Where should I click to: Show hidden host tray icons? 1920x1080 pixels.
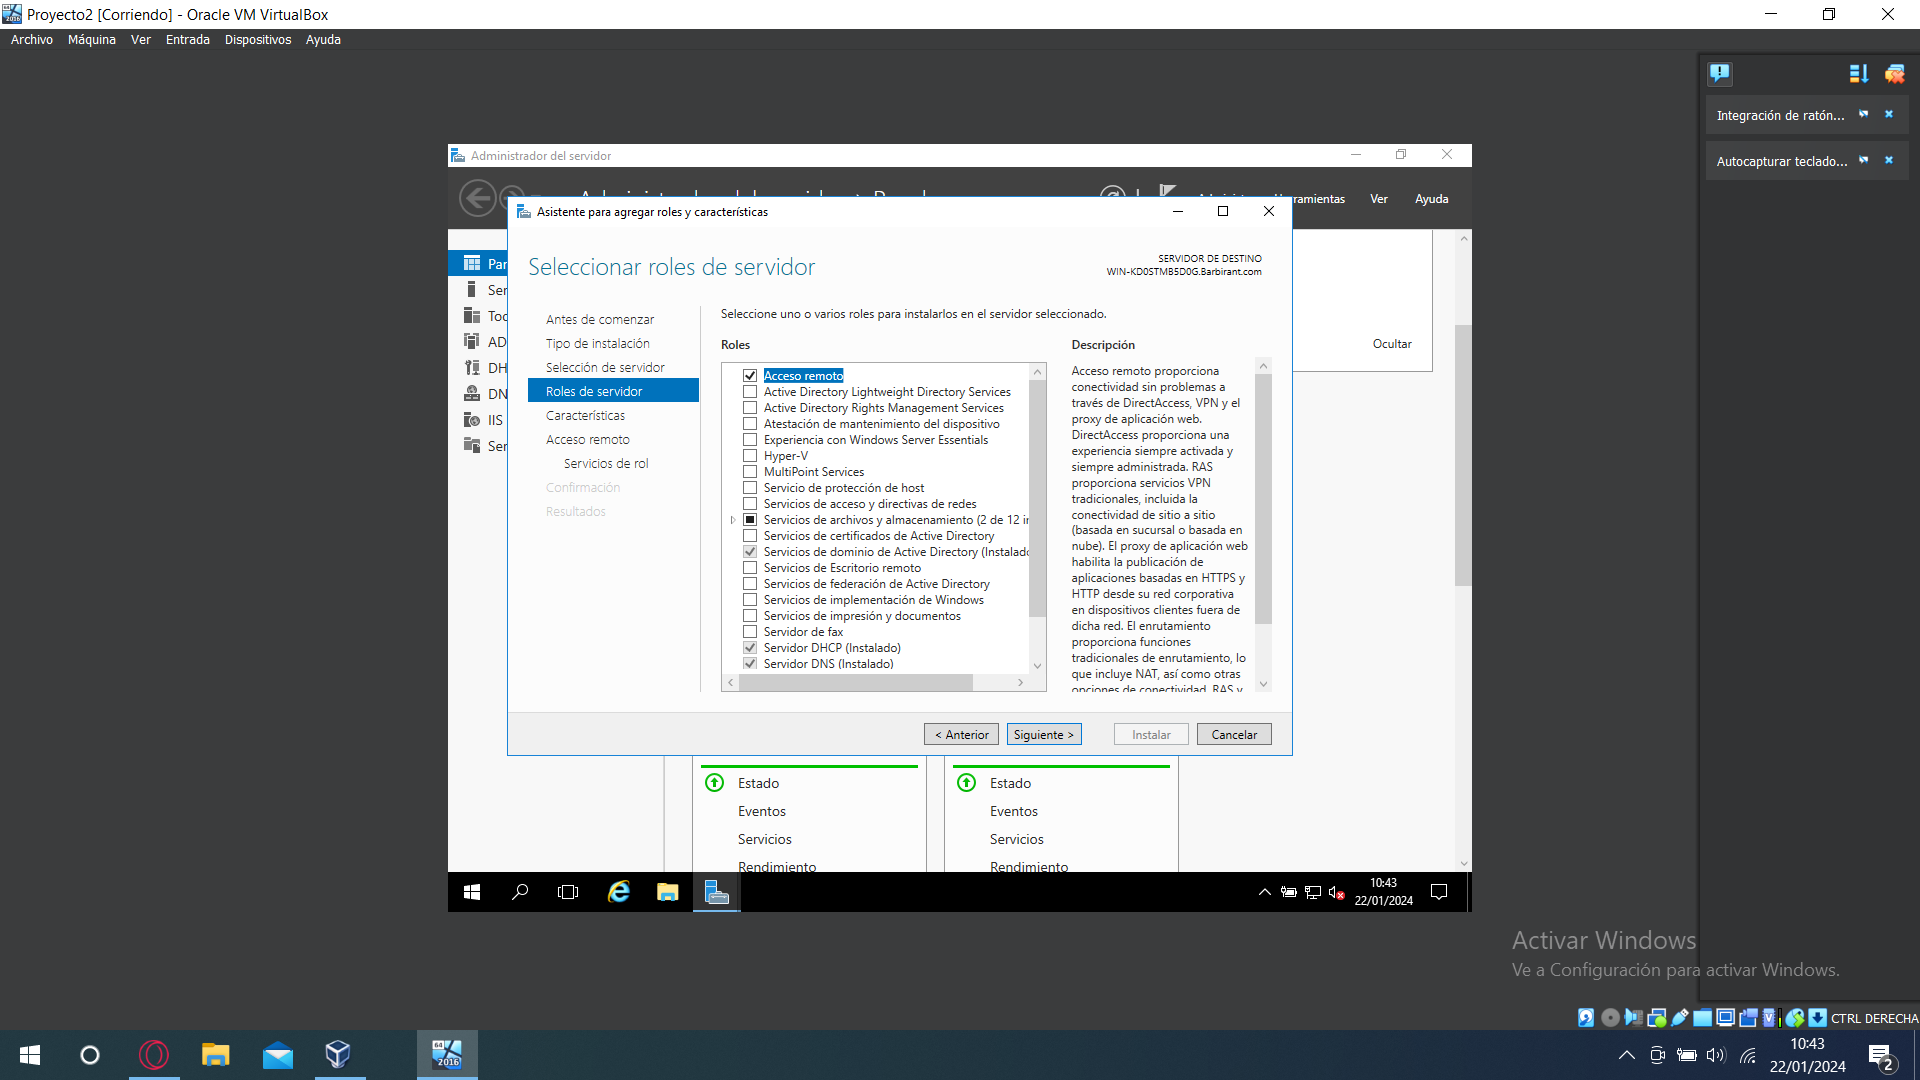pos(1627,1055)
